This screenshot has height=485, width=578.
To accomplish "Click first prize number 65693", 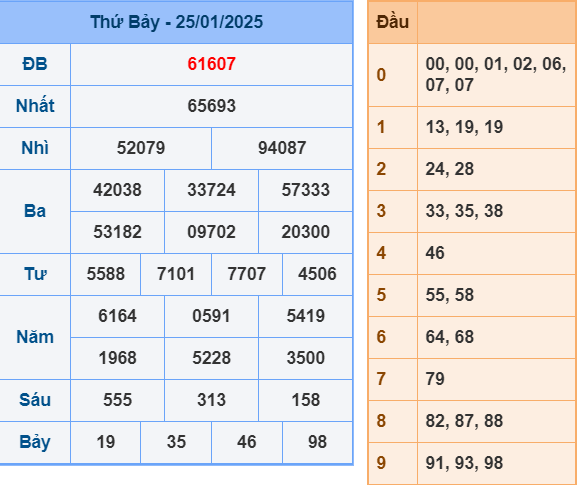I will tap(211, 106).
